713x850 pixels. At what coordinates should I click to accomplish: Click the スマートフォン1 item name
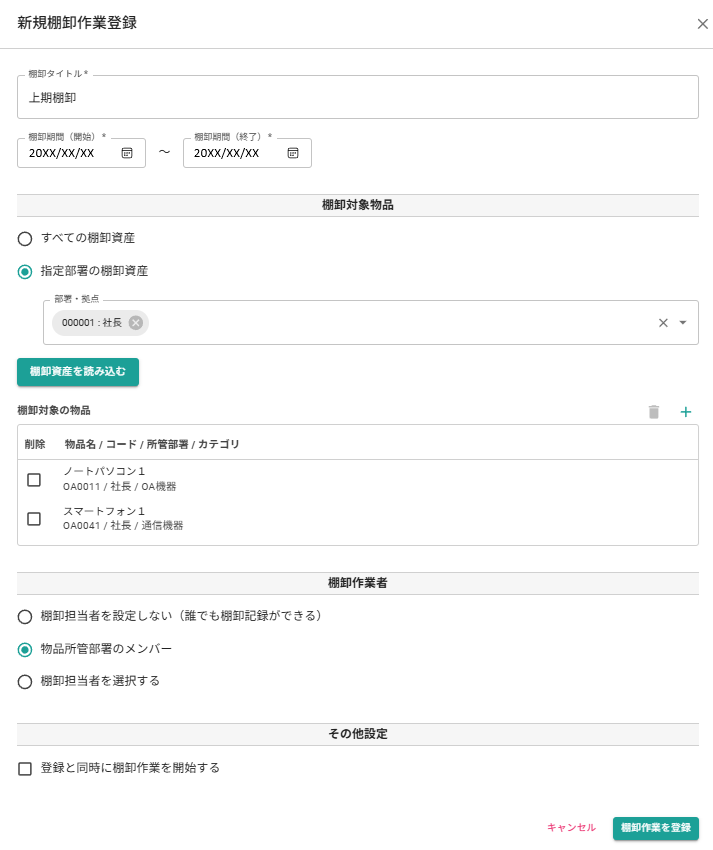104,511
